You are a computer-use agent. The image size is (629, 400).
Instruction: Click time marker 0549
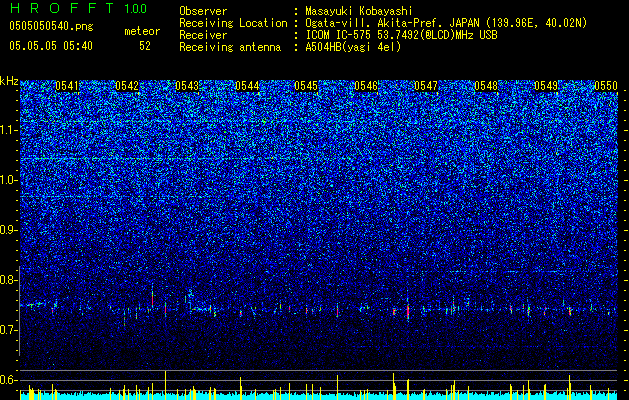coord(546,86)
